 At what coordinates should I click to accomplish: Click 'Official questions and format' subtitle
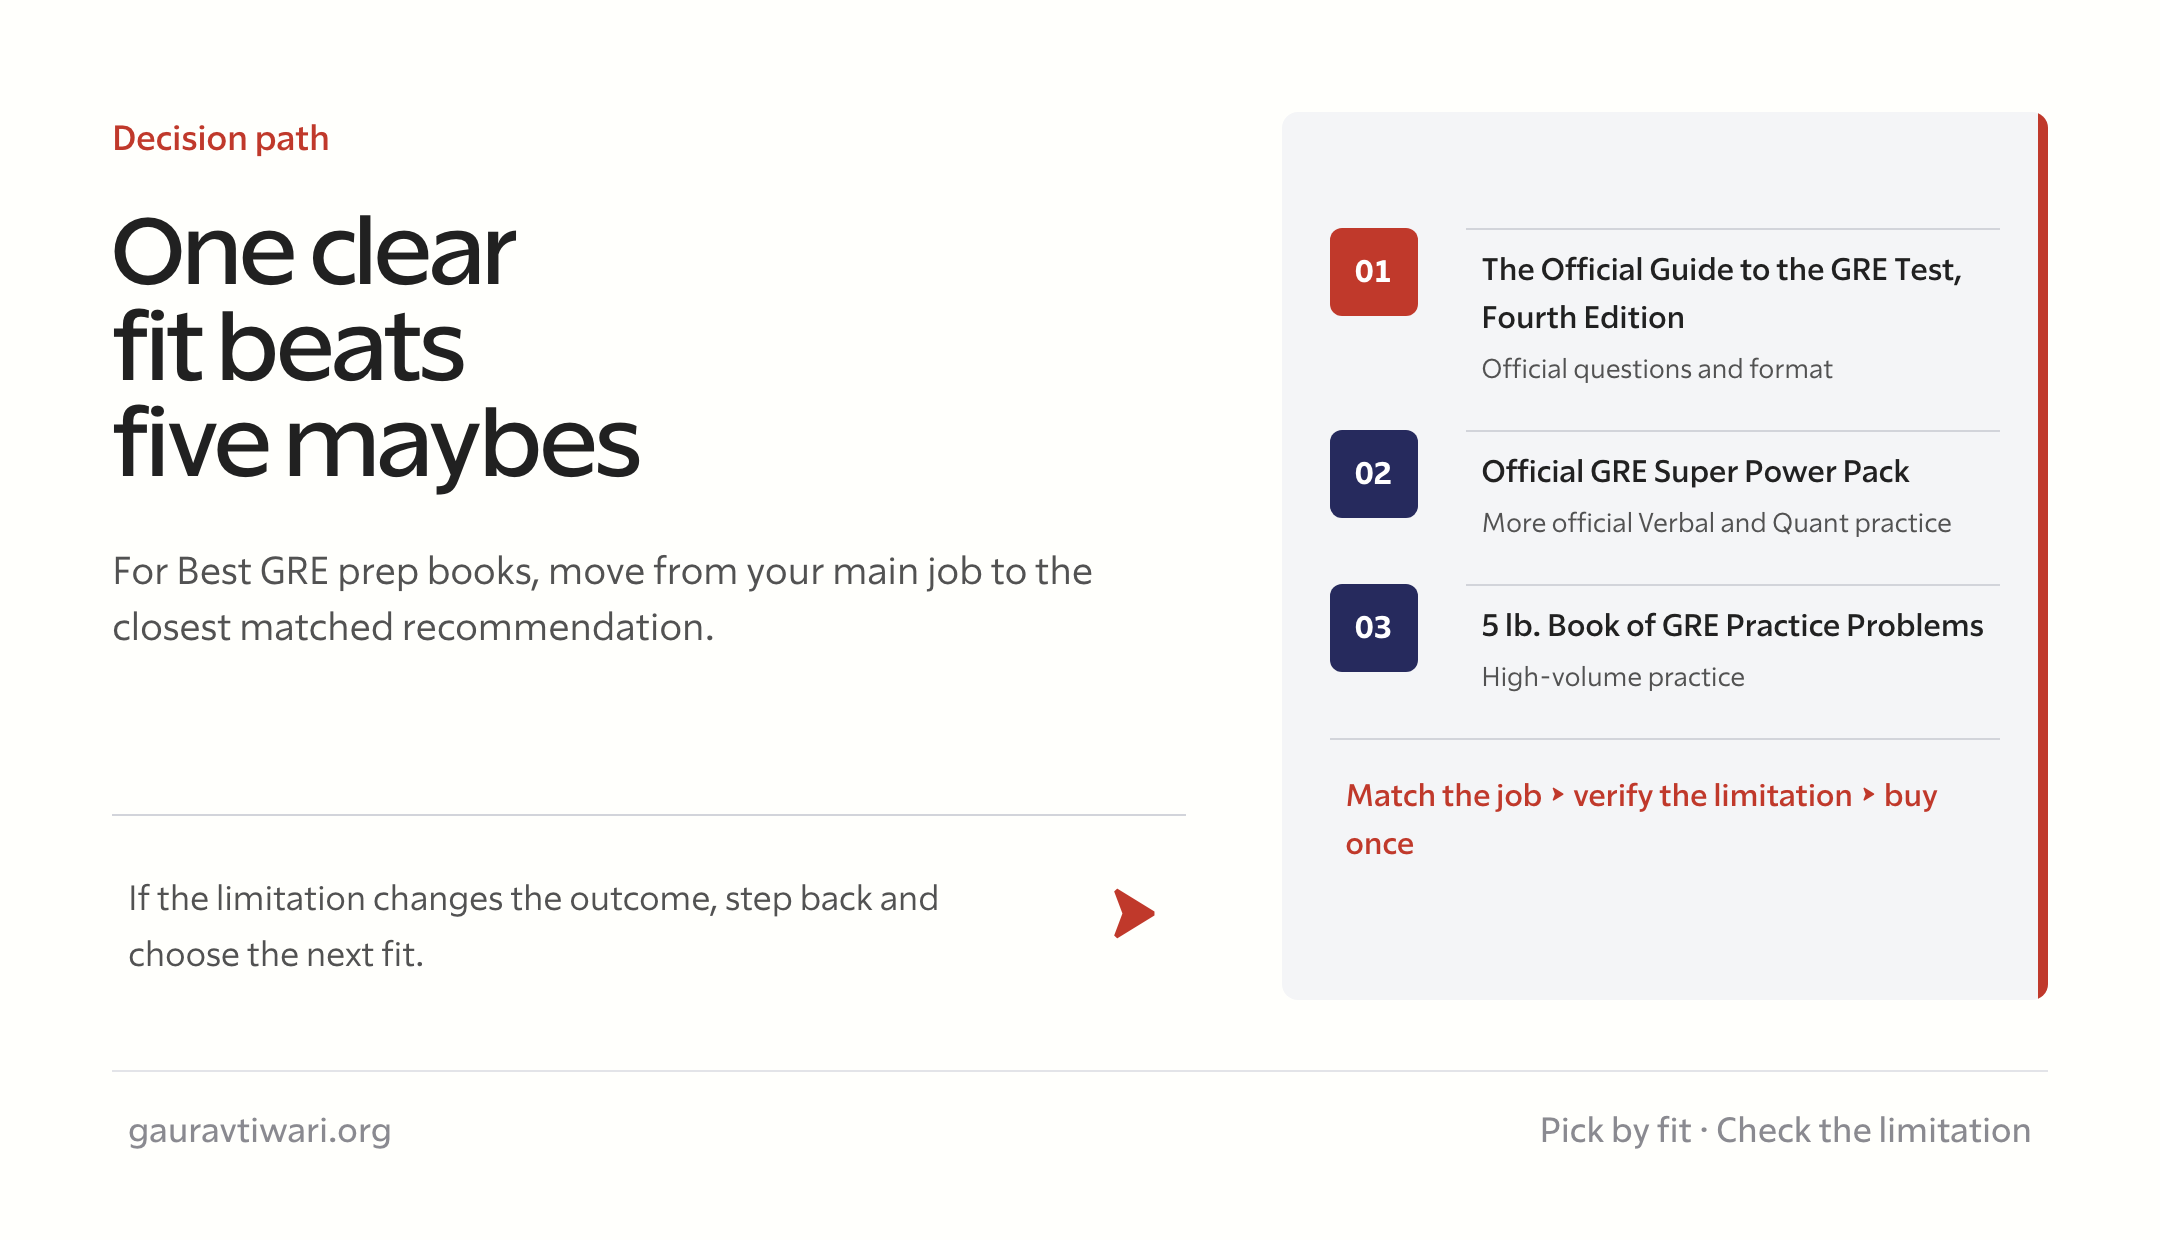(x=1657, y=369)
